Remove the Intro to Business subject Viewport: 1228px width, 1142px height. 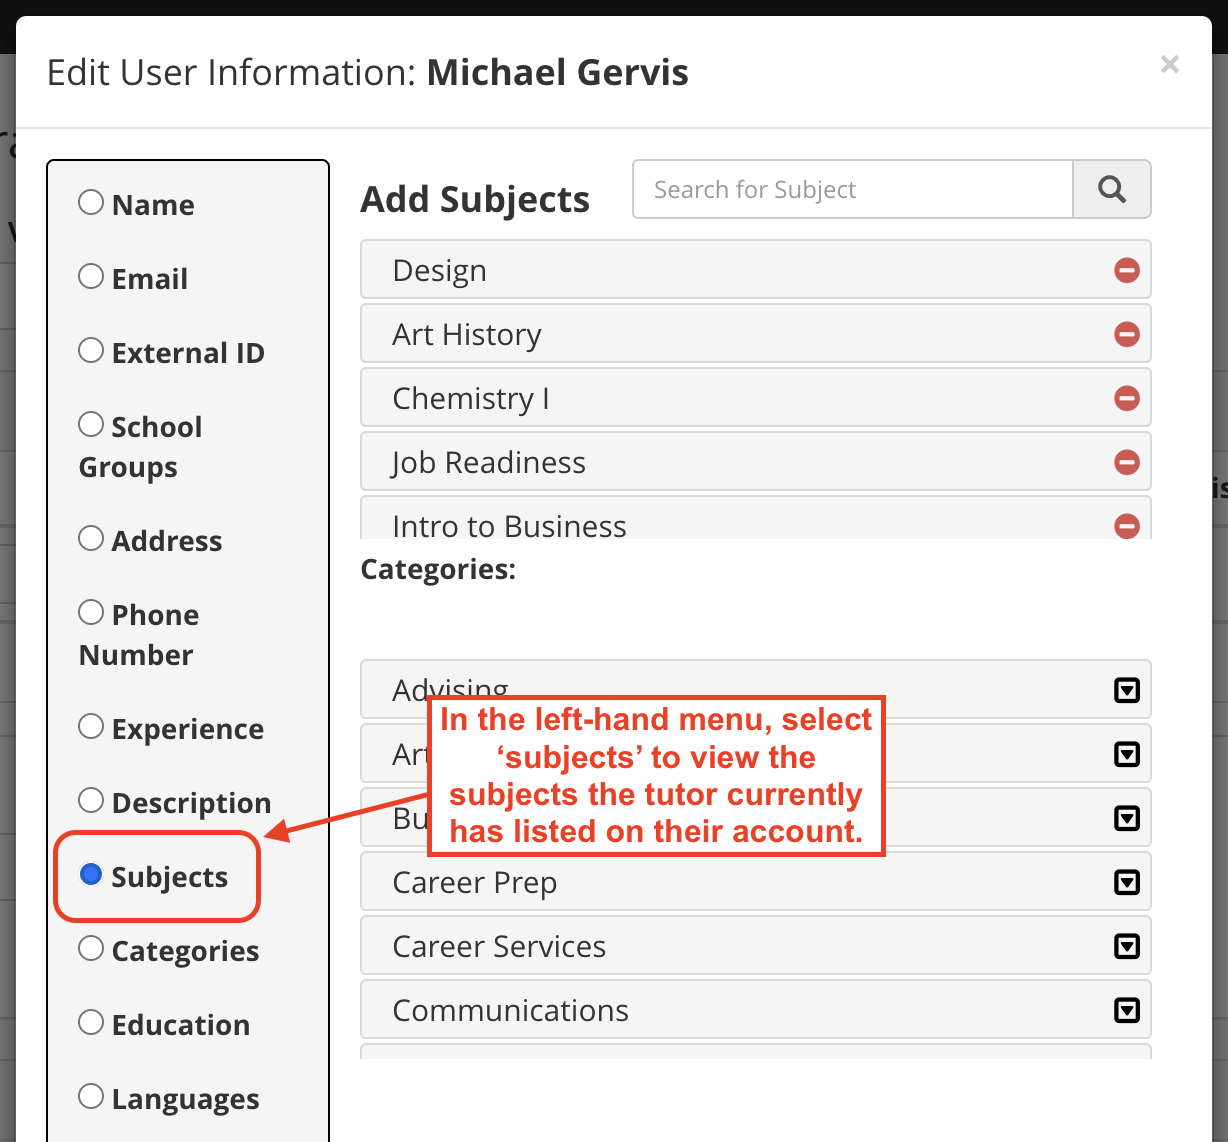coord(1127,525)
